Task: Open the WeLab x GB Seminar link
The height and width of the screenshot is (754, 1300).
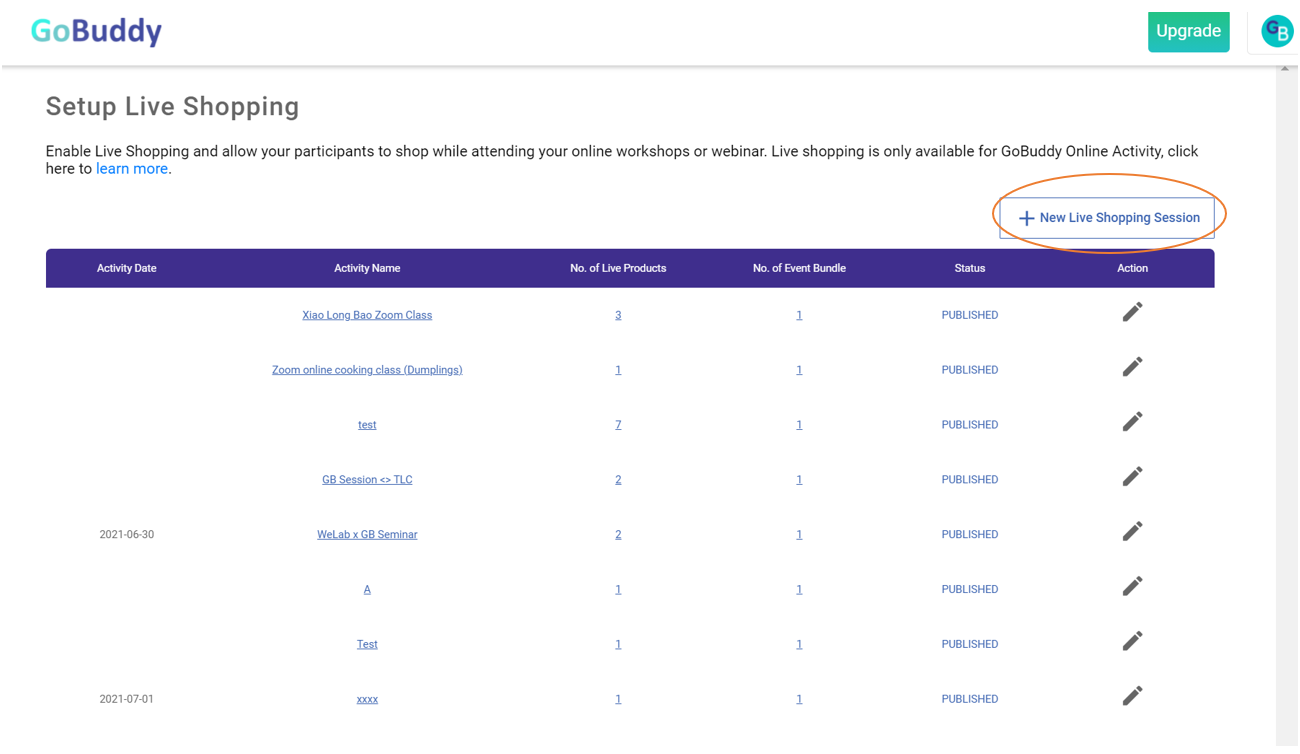Action: click(x=367, y=535)
